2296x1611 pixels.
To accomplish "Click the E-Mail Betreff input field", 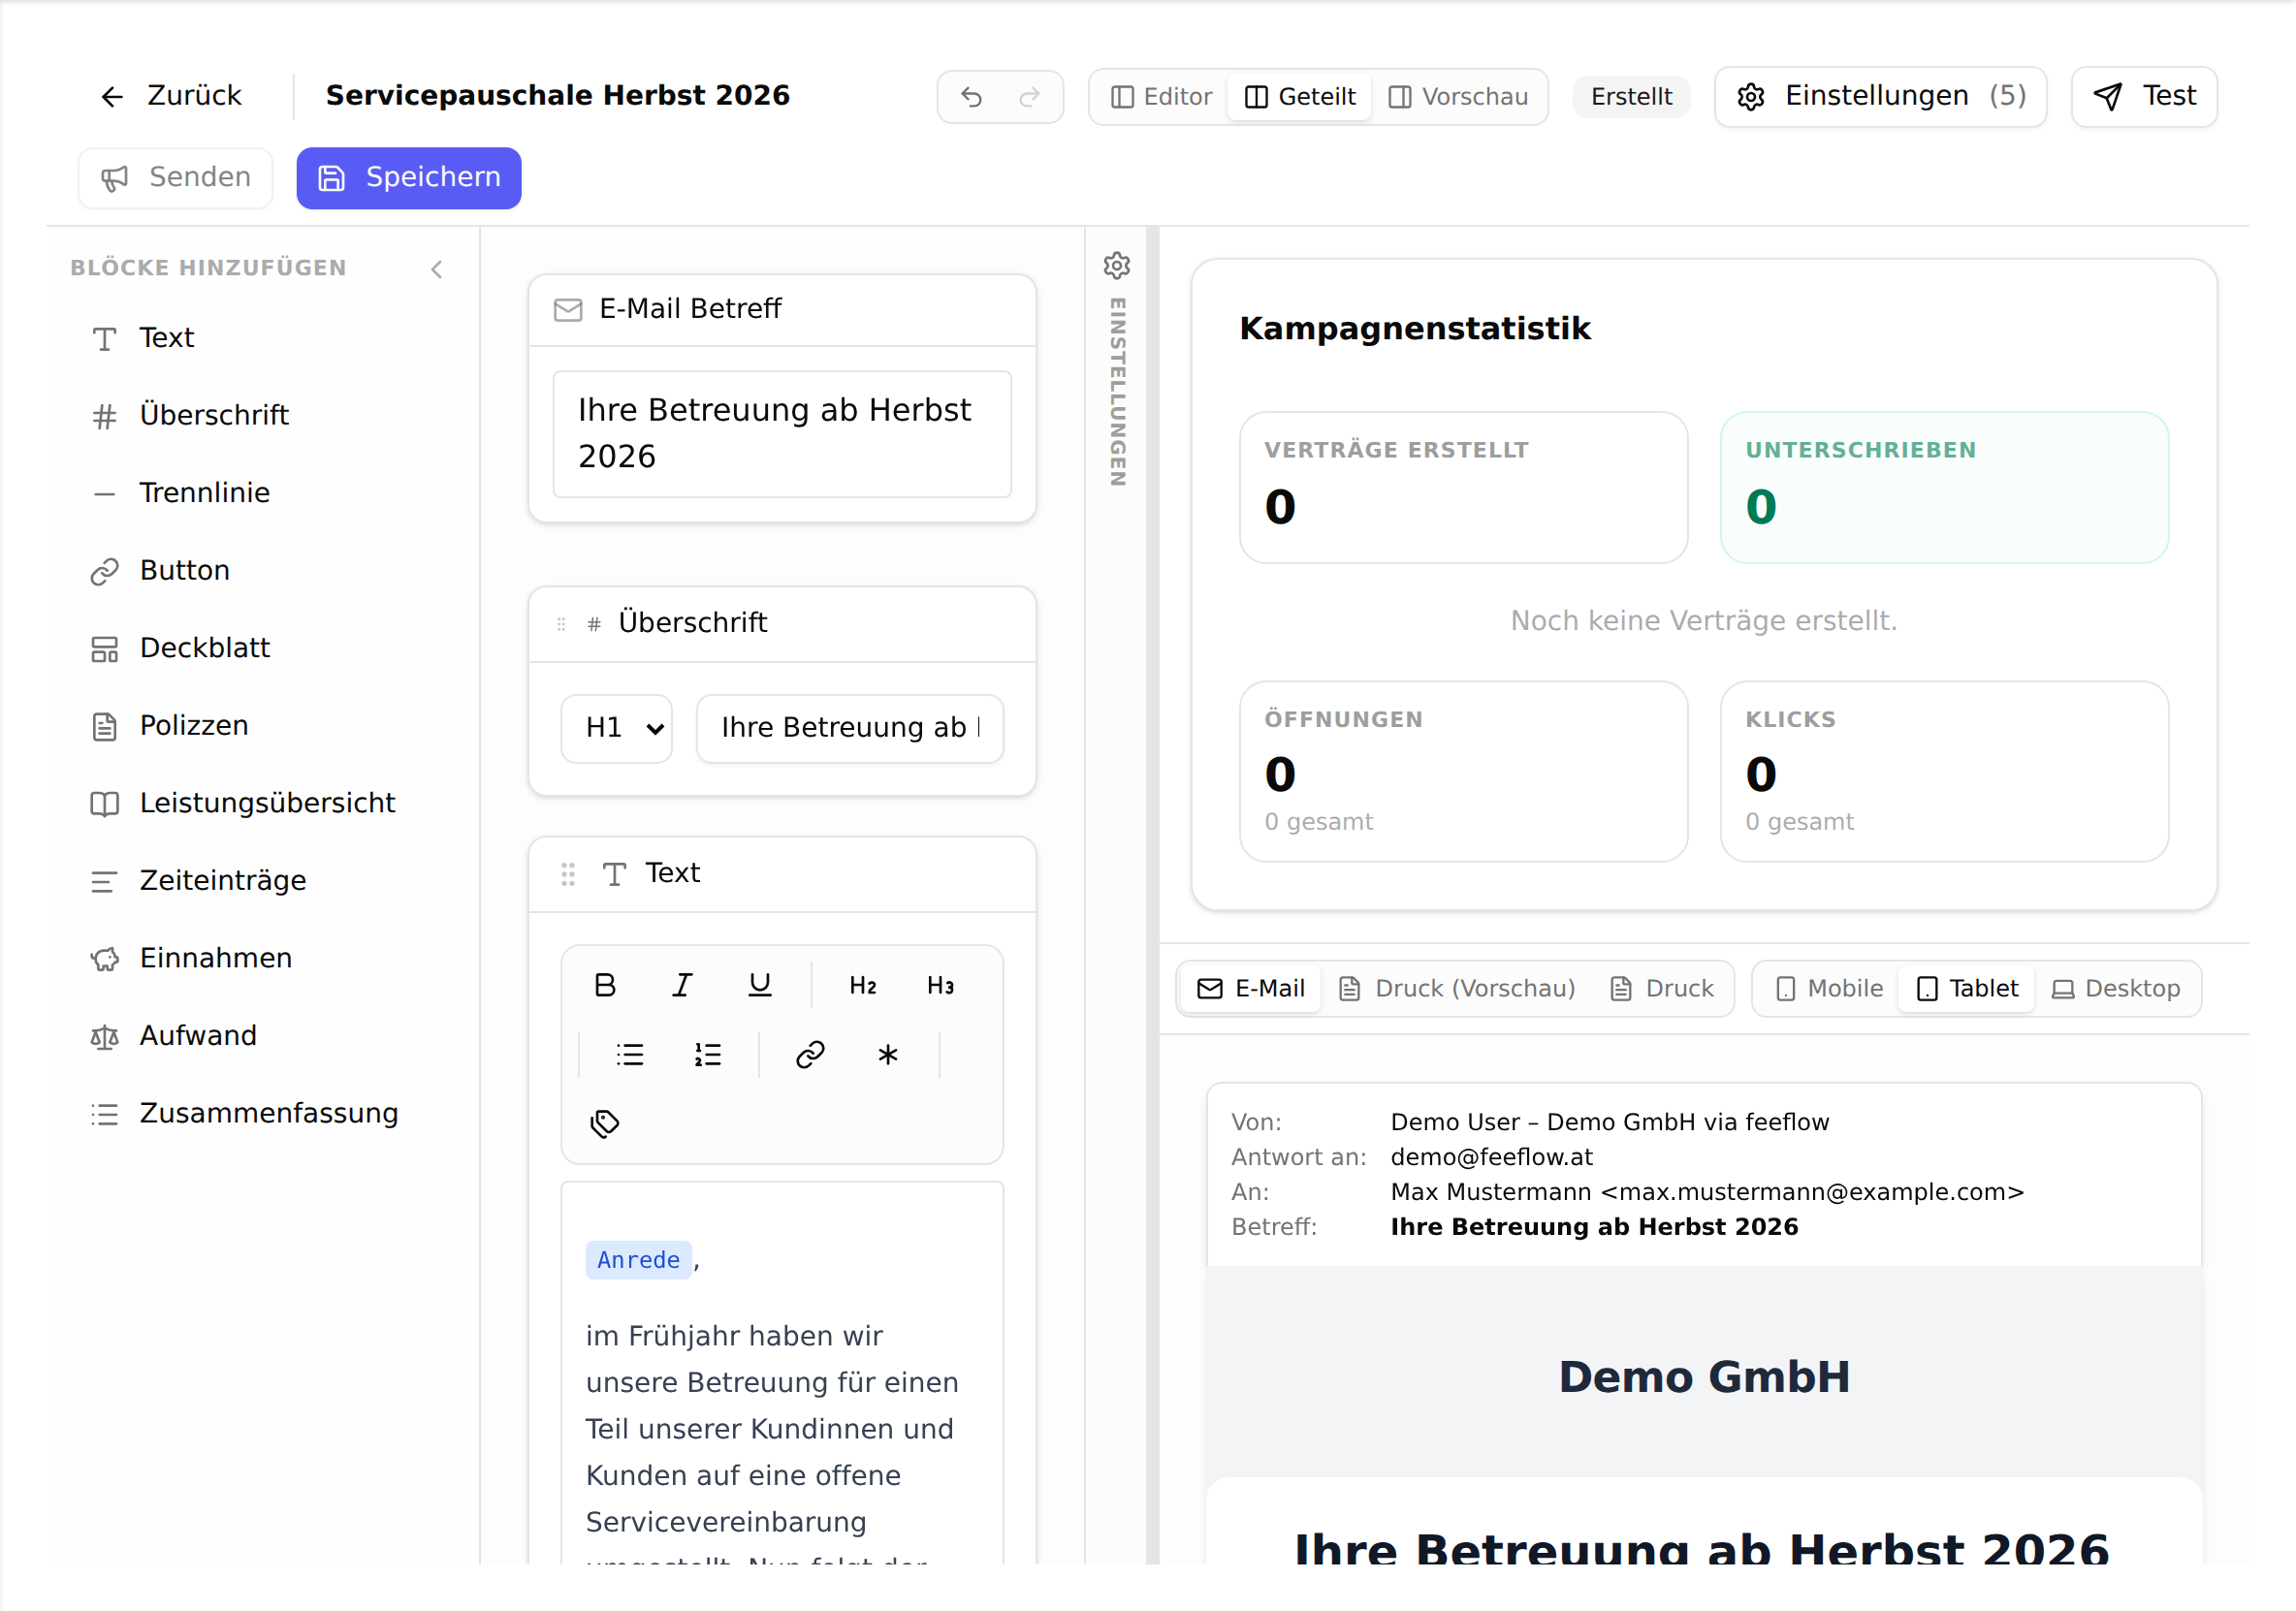I will click(x=782, y=434).
